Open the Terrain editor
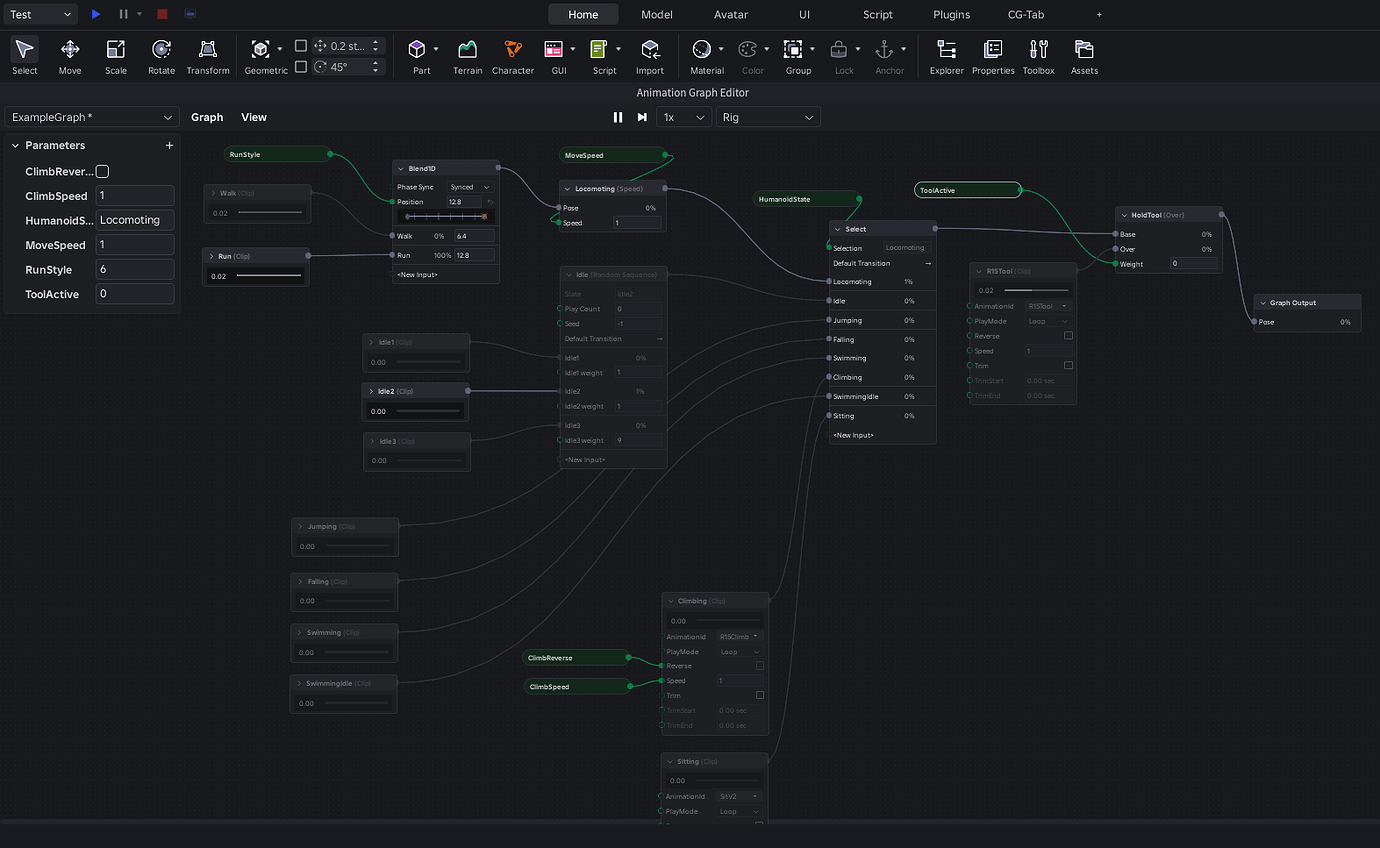 pos(467,56)
